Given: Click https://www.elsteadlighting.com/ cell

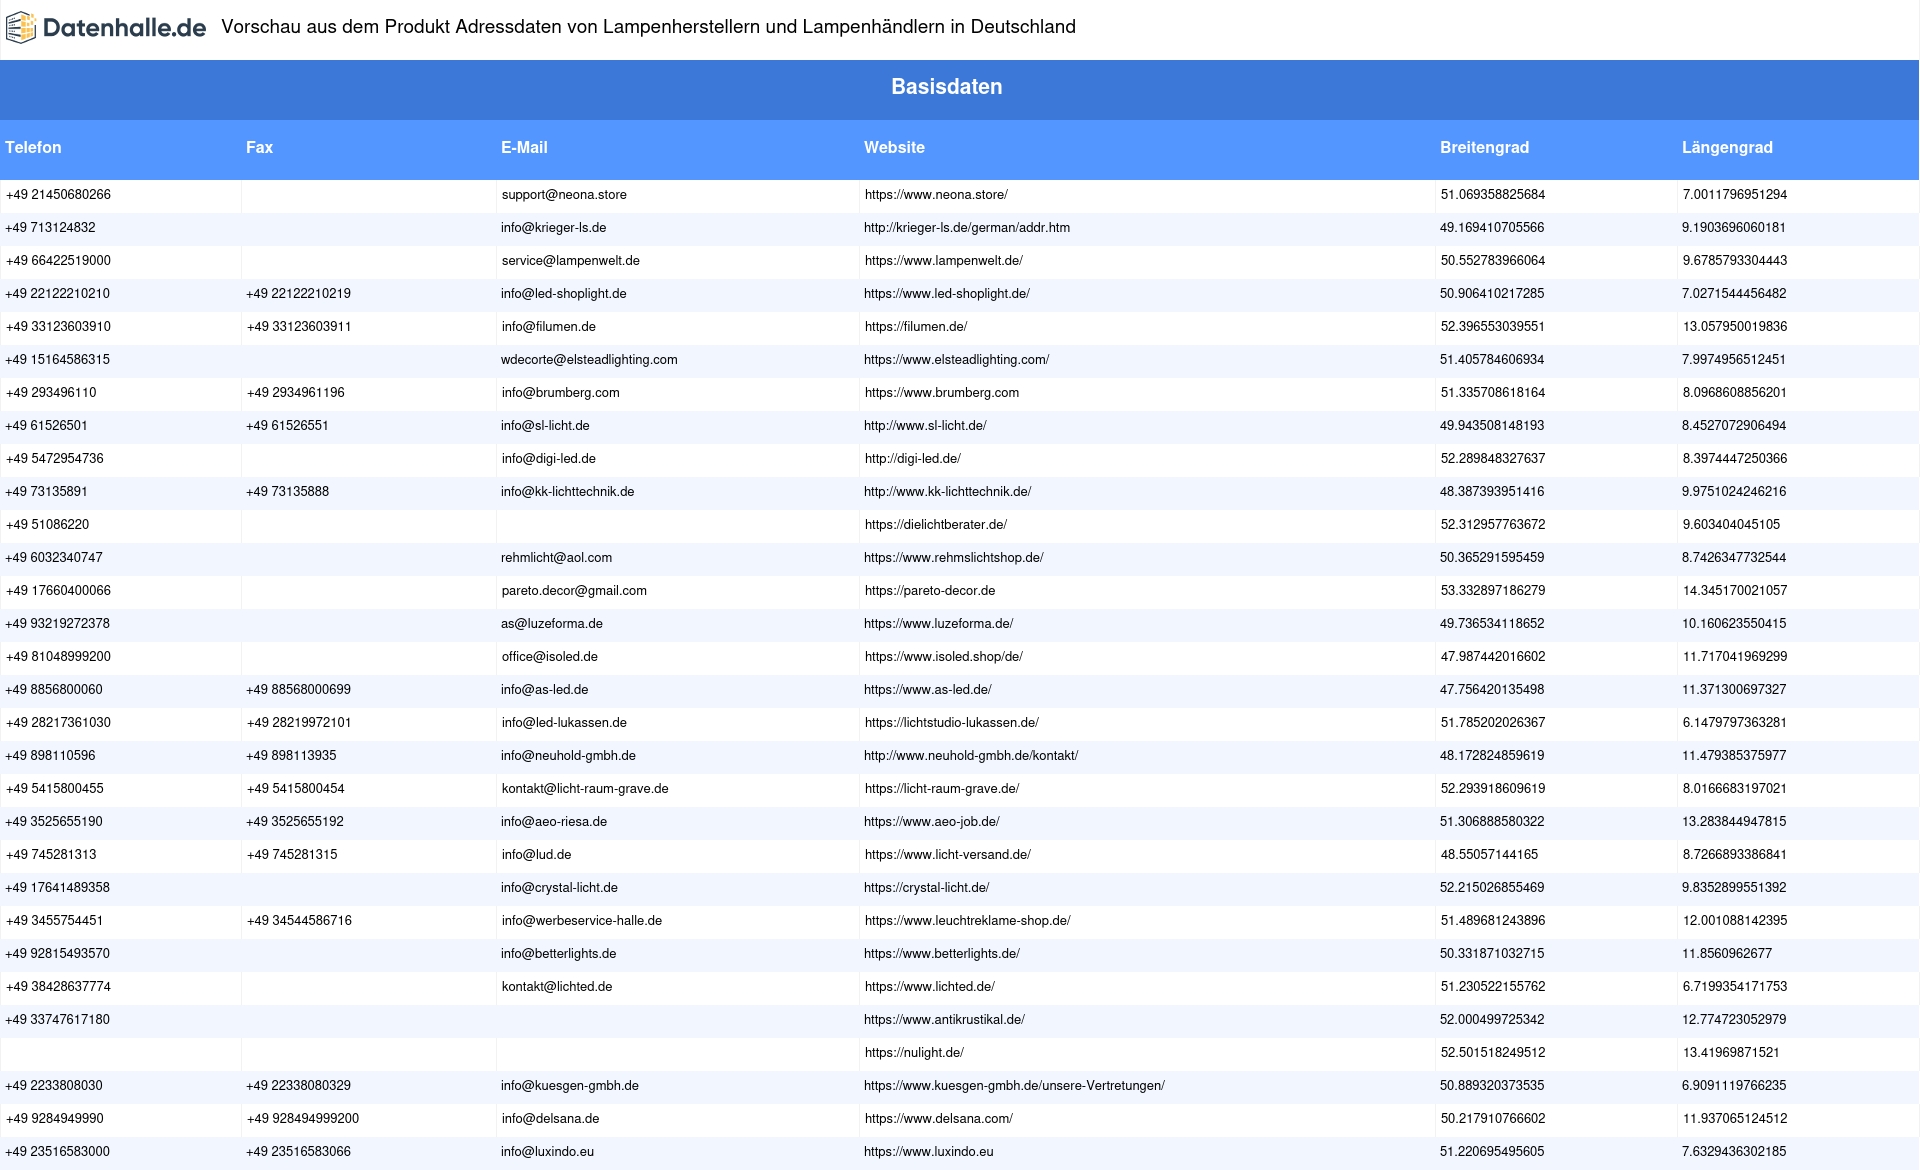Looking at the screenshot, I should pos(956,360).
